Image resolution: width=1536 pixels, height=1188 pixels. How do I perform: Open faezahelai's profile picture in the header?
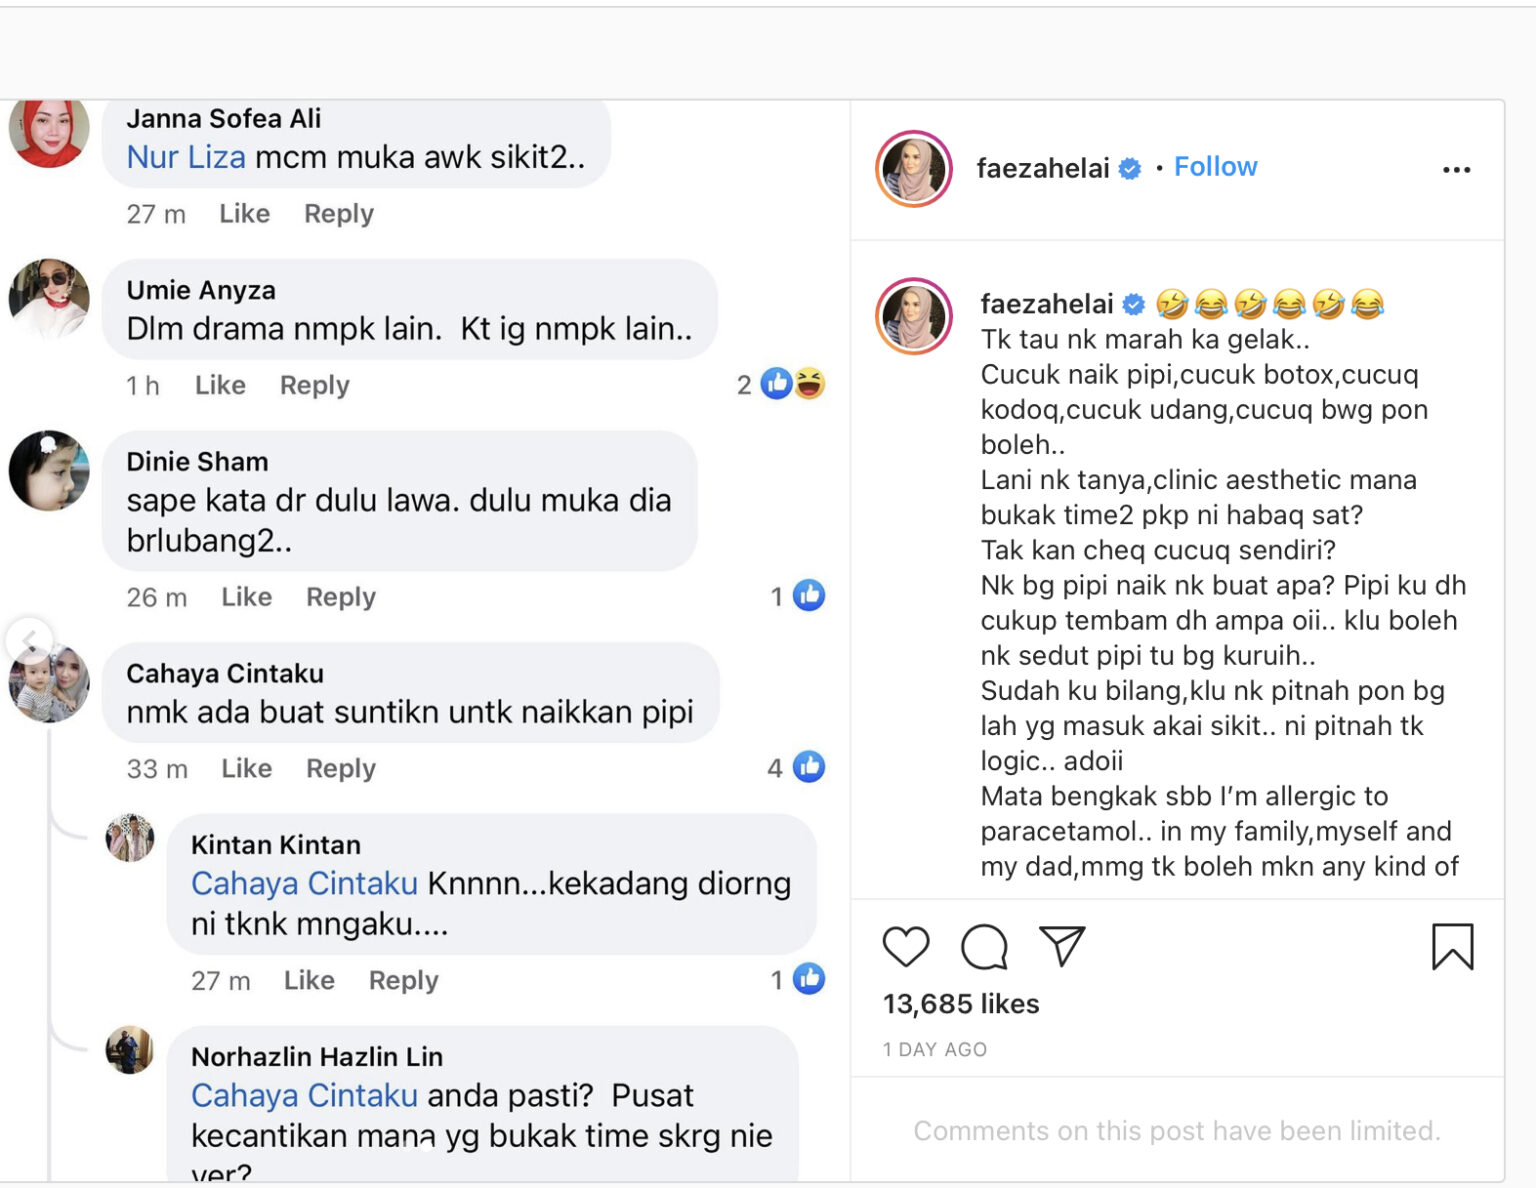point(914,169)
